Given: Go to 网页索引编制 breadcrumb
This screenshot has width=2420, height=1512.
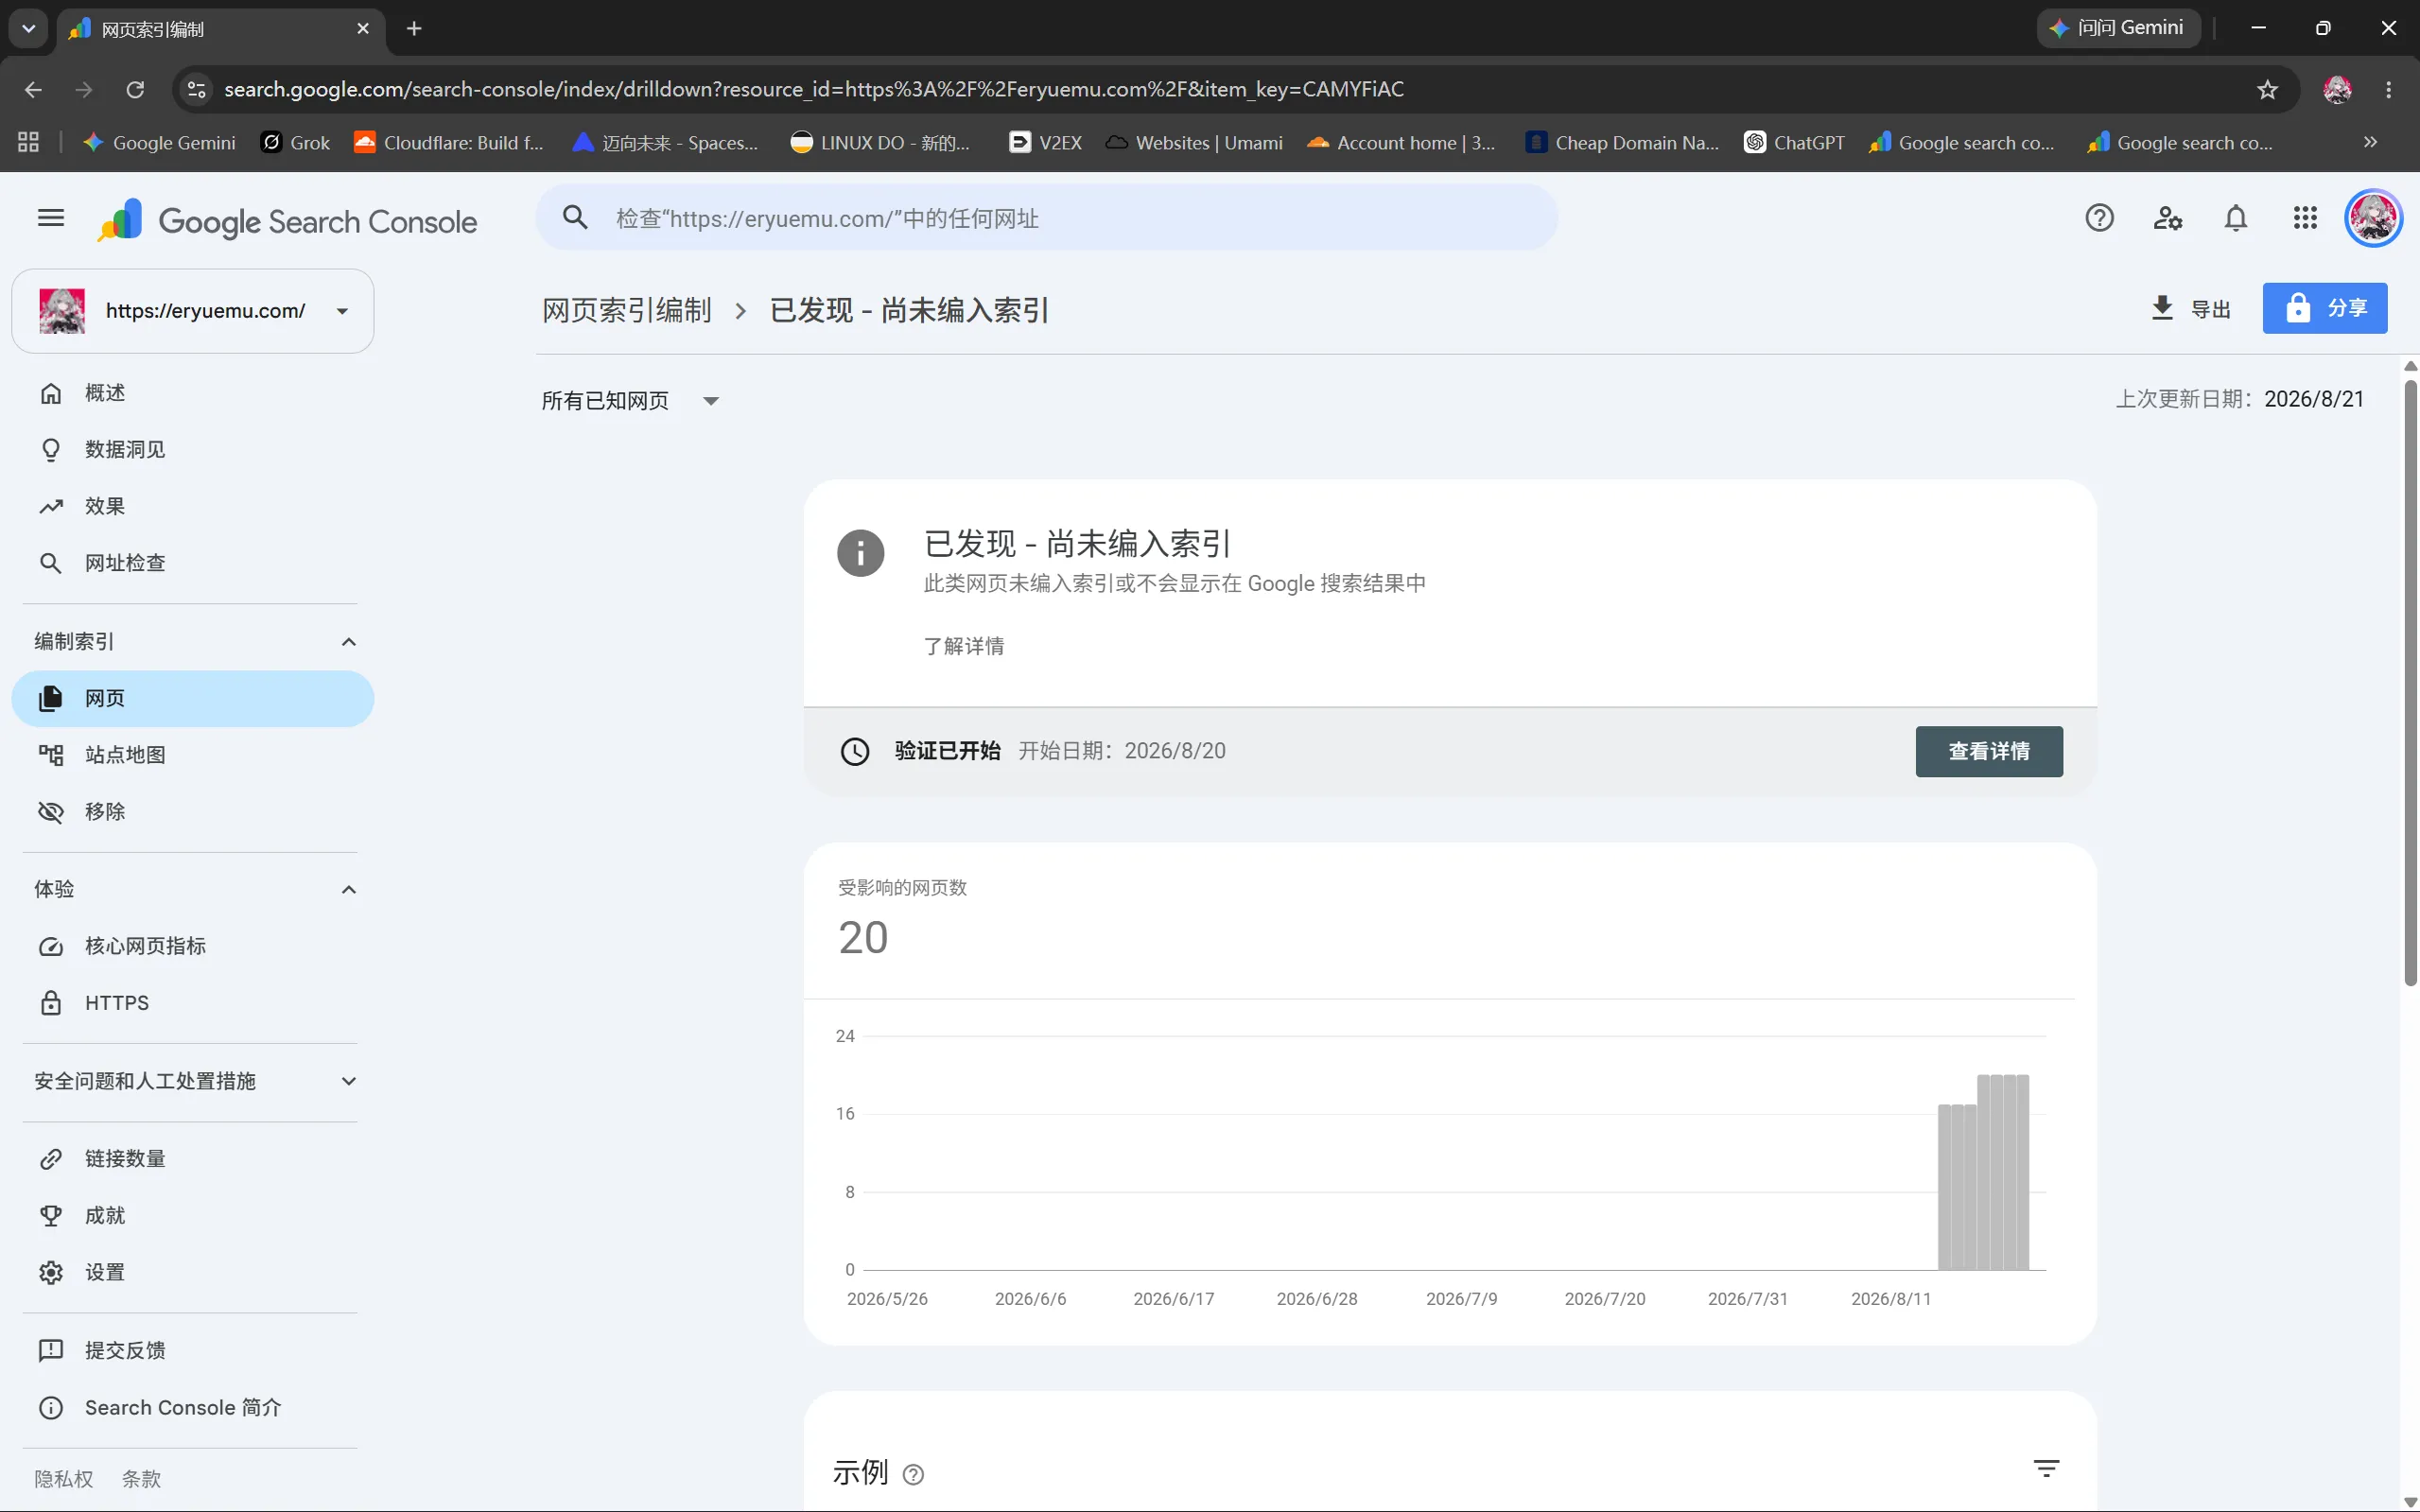Looking at the screenshot, I should (x=627, y=310).
